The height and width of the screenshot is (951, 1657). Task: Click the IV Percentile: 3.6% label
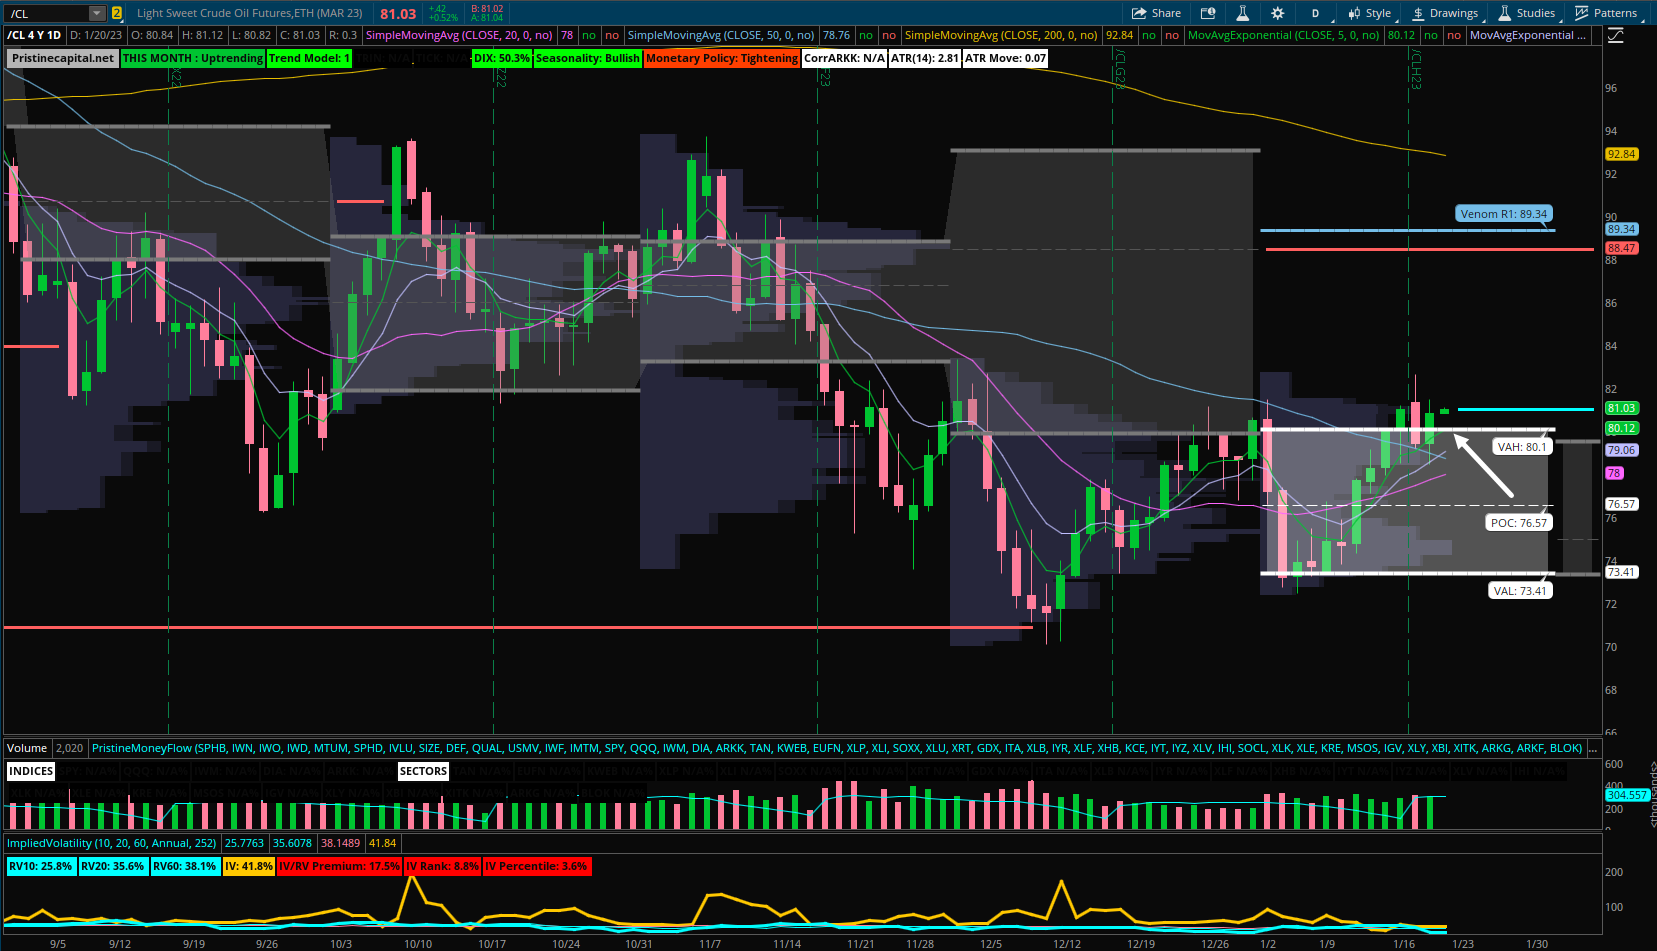coord(537,866)
